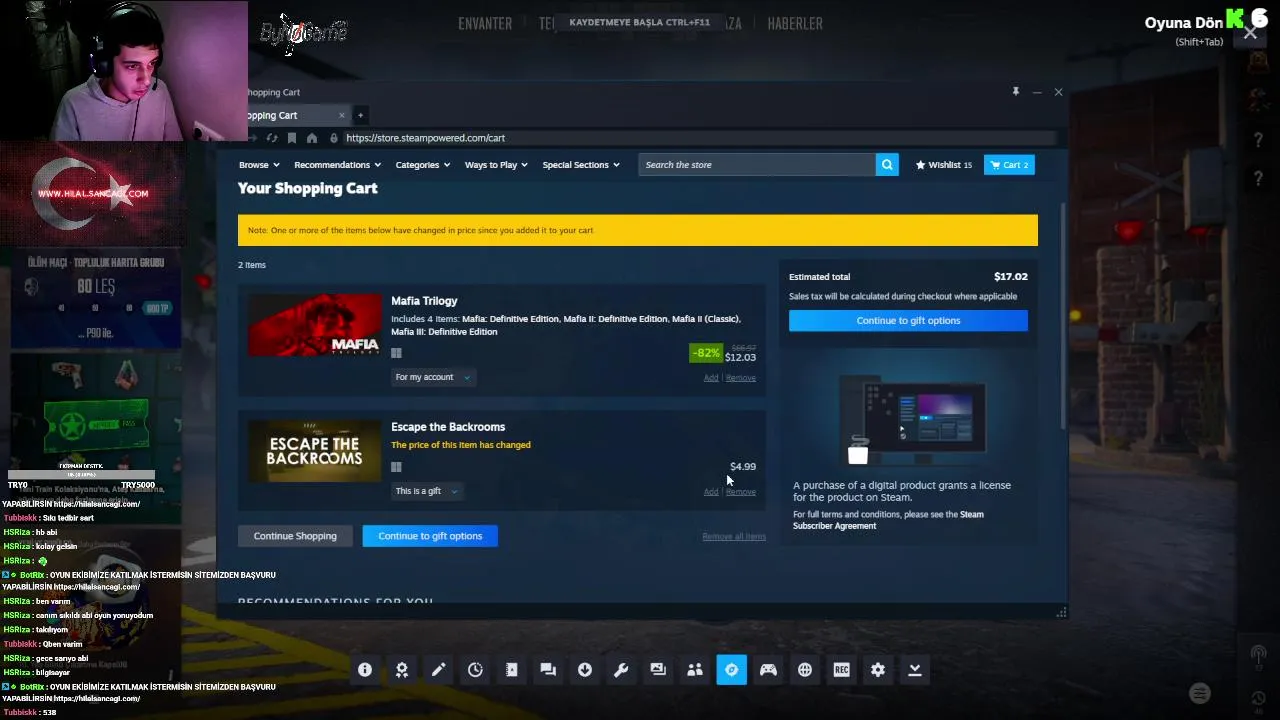This screenshot has height=720, width=1280.
Task: Click yellow price change note banner
Action: [638, 230]
